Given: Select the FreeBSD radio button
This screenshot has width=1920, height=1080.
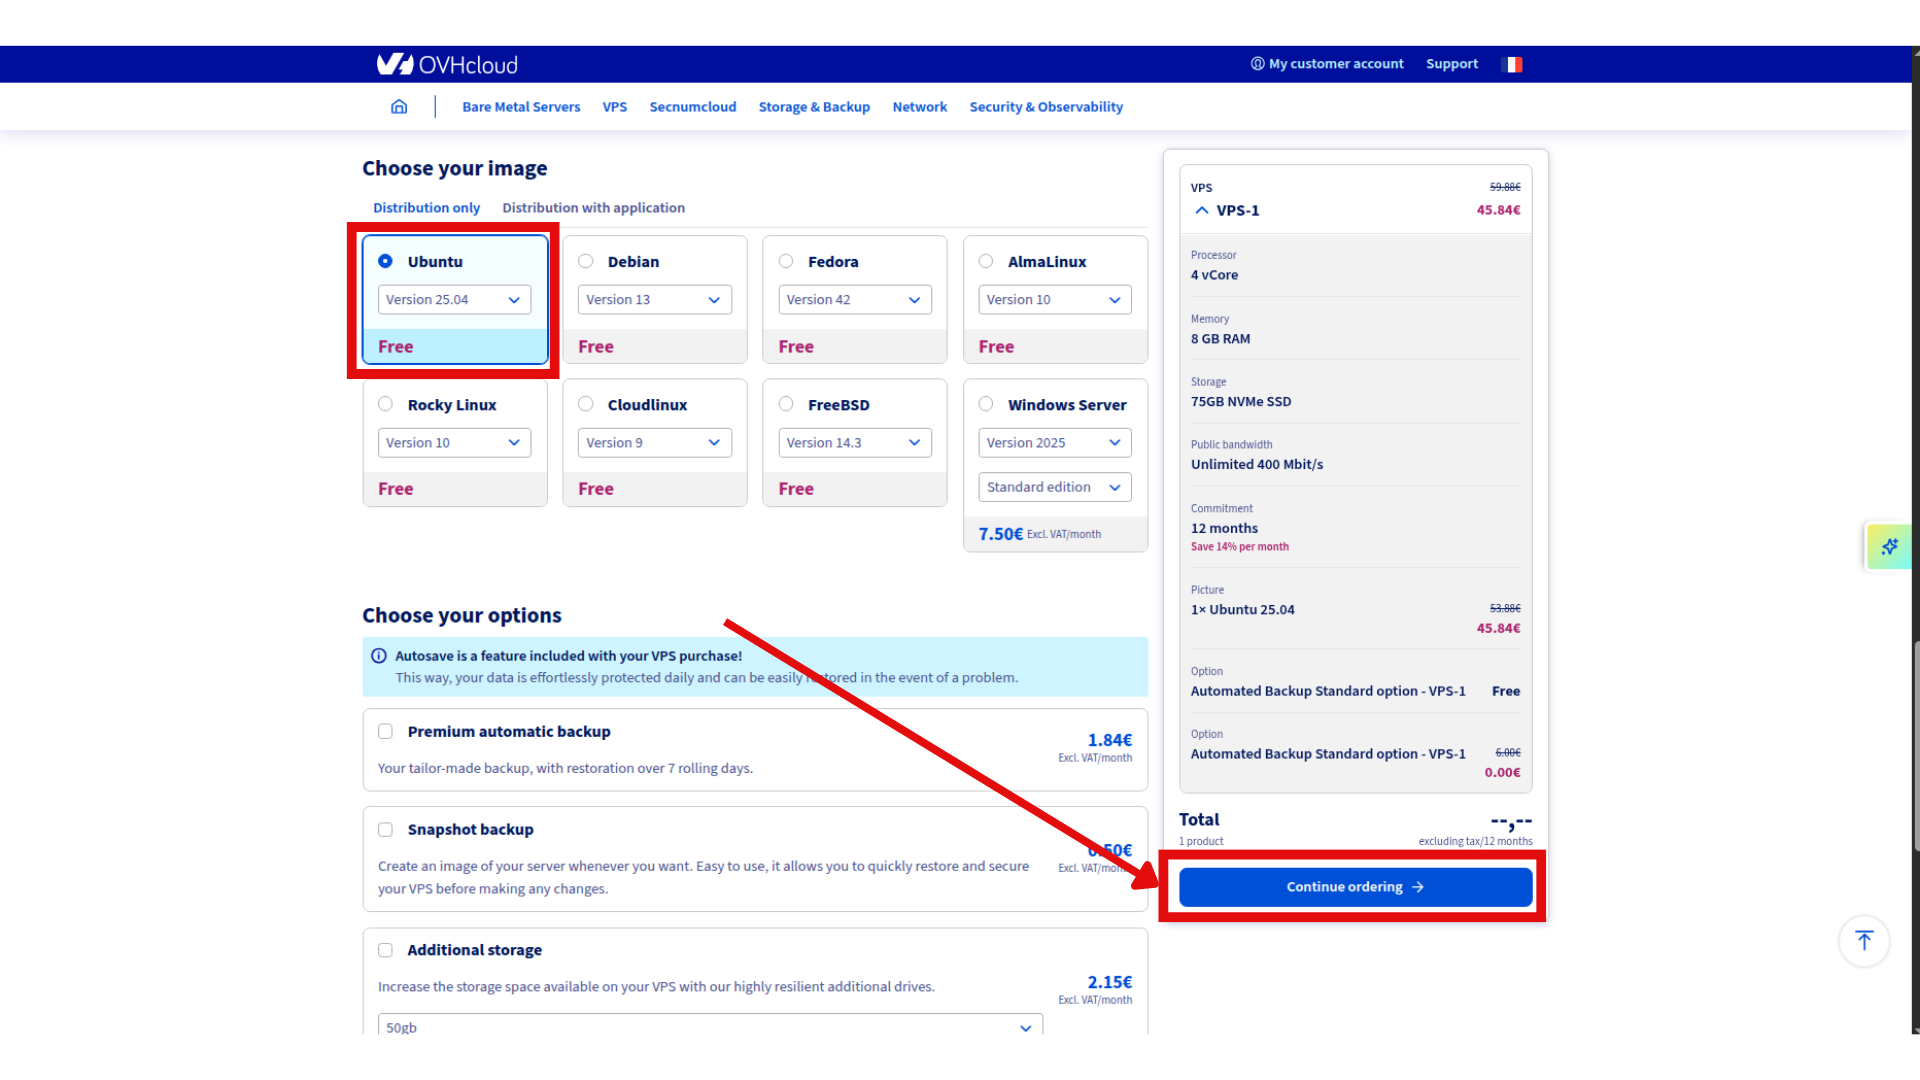Looking at the screenshot, I should click(786, 404).
